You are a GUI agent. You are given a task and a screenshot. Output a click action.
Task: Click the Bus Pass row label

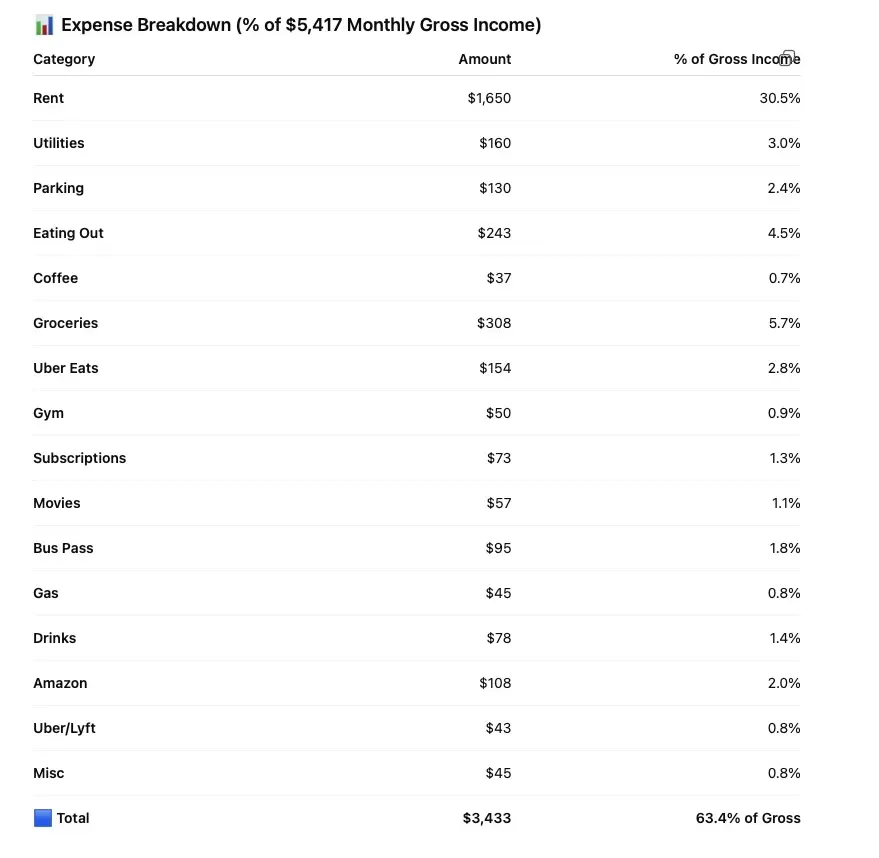tap(63, 548)
